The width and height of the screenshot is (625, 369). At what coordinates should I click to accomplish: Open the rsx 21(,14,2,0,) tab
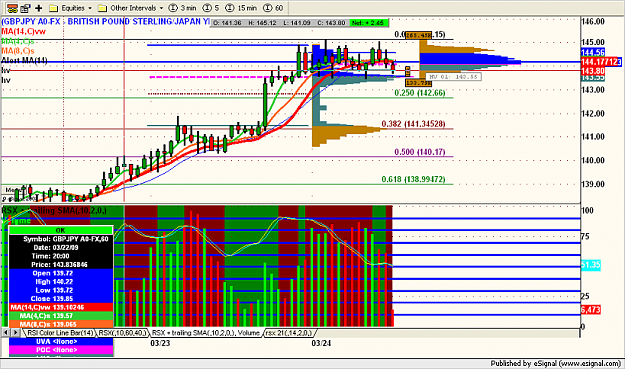[x=289, y=333]
